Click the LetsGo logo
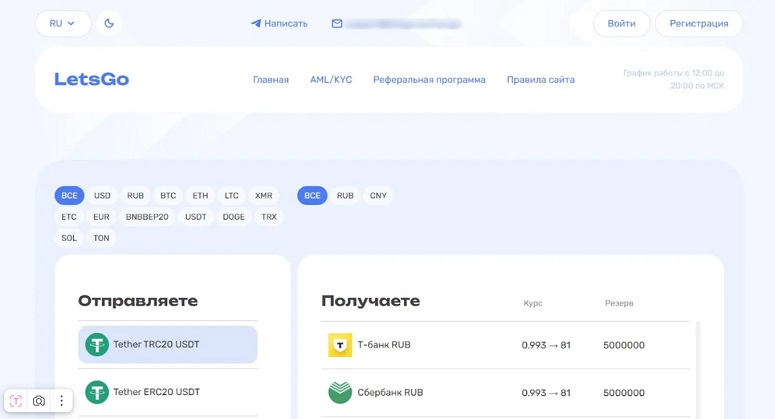 [x=91, y=79]
